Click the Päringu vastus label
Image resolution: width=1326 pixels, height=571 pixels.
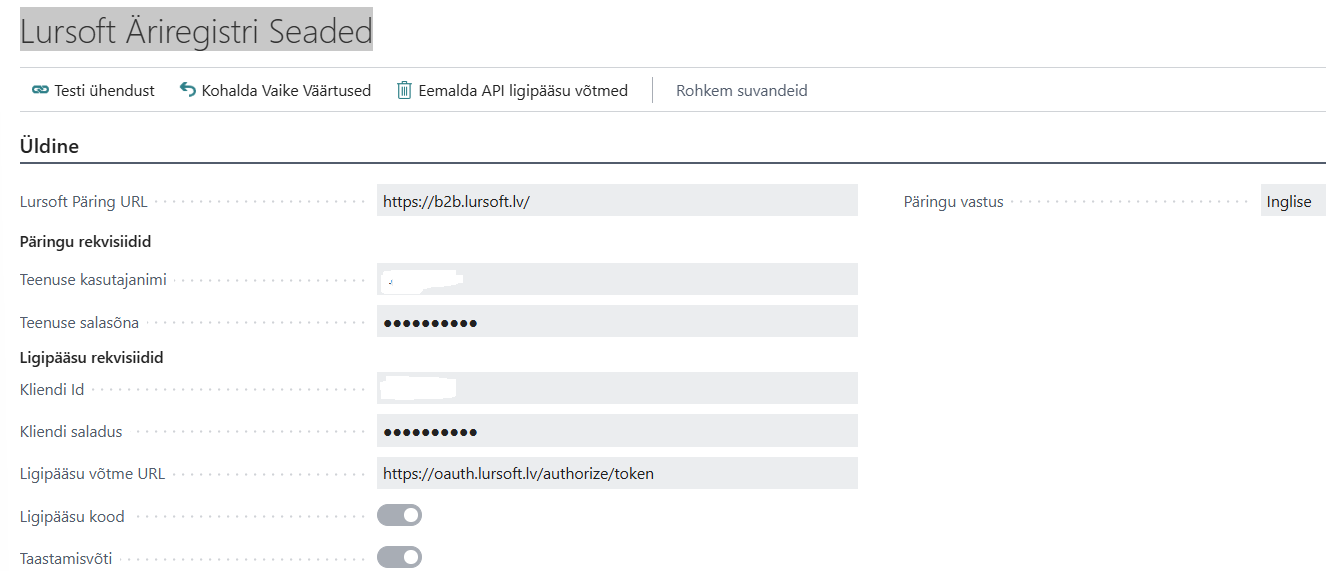(953, 201)
